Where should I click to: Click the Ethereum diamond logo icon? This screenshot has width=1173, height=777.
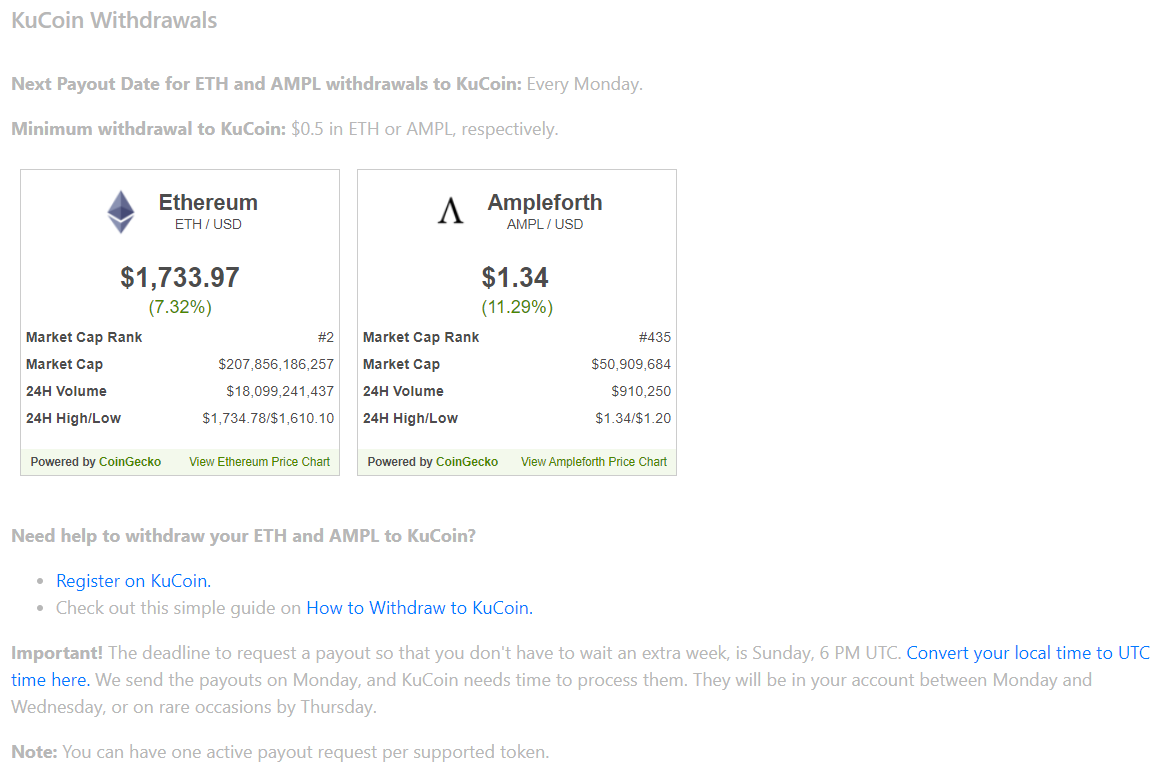[x=120, y=212]
